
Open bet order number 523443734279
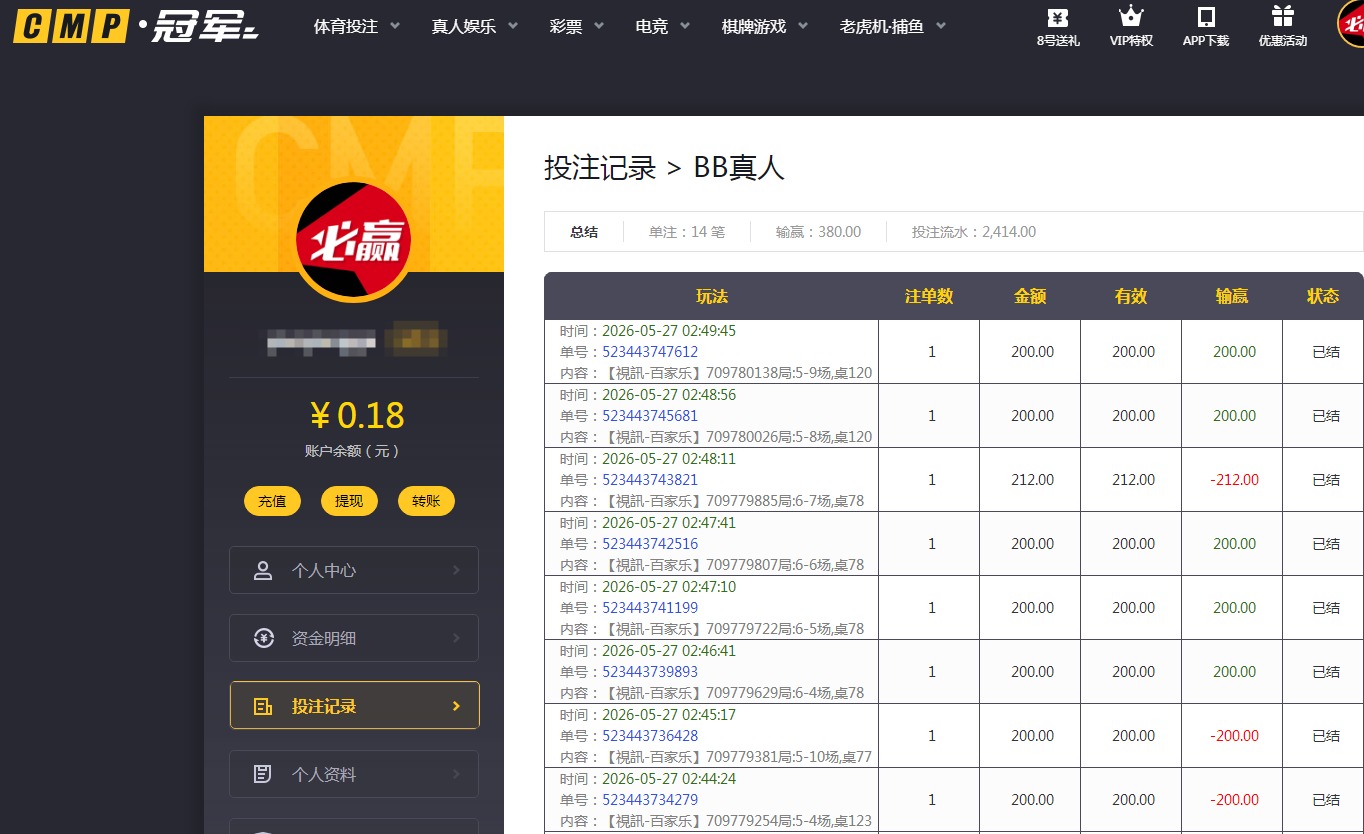point(650,800)
